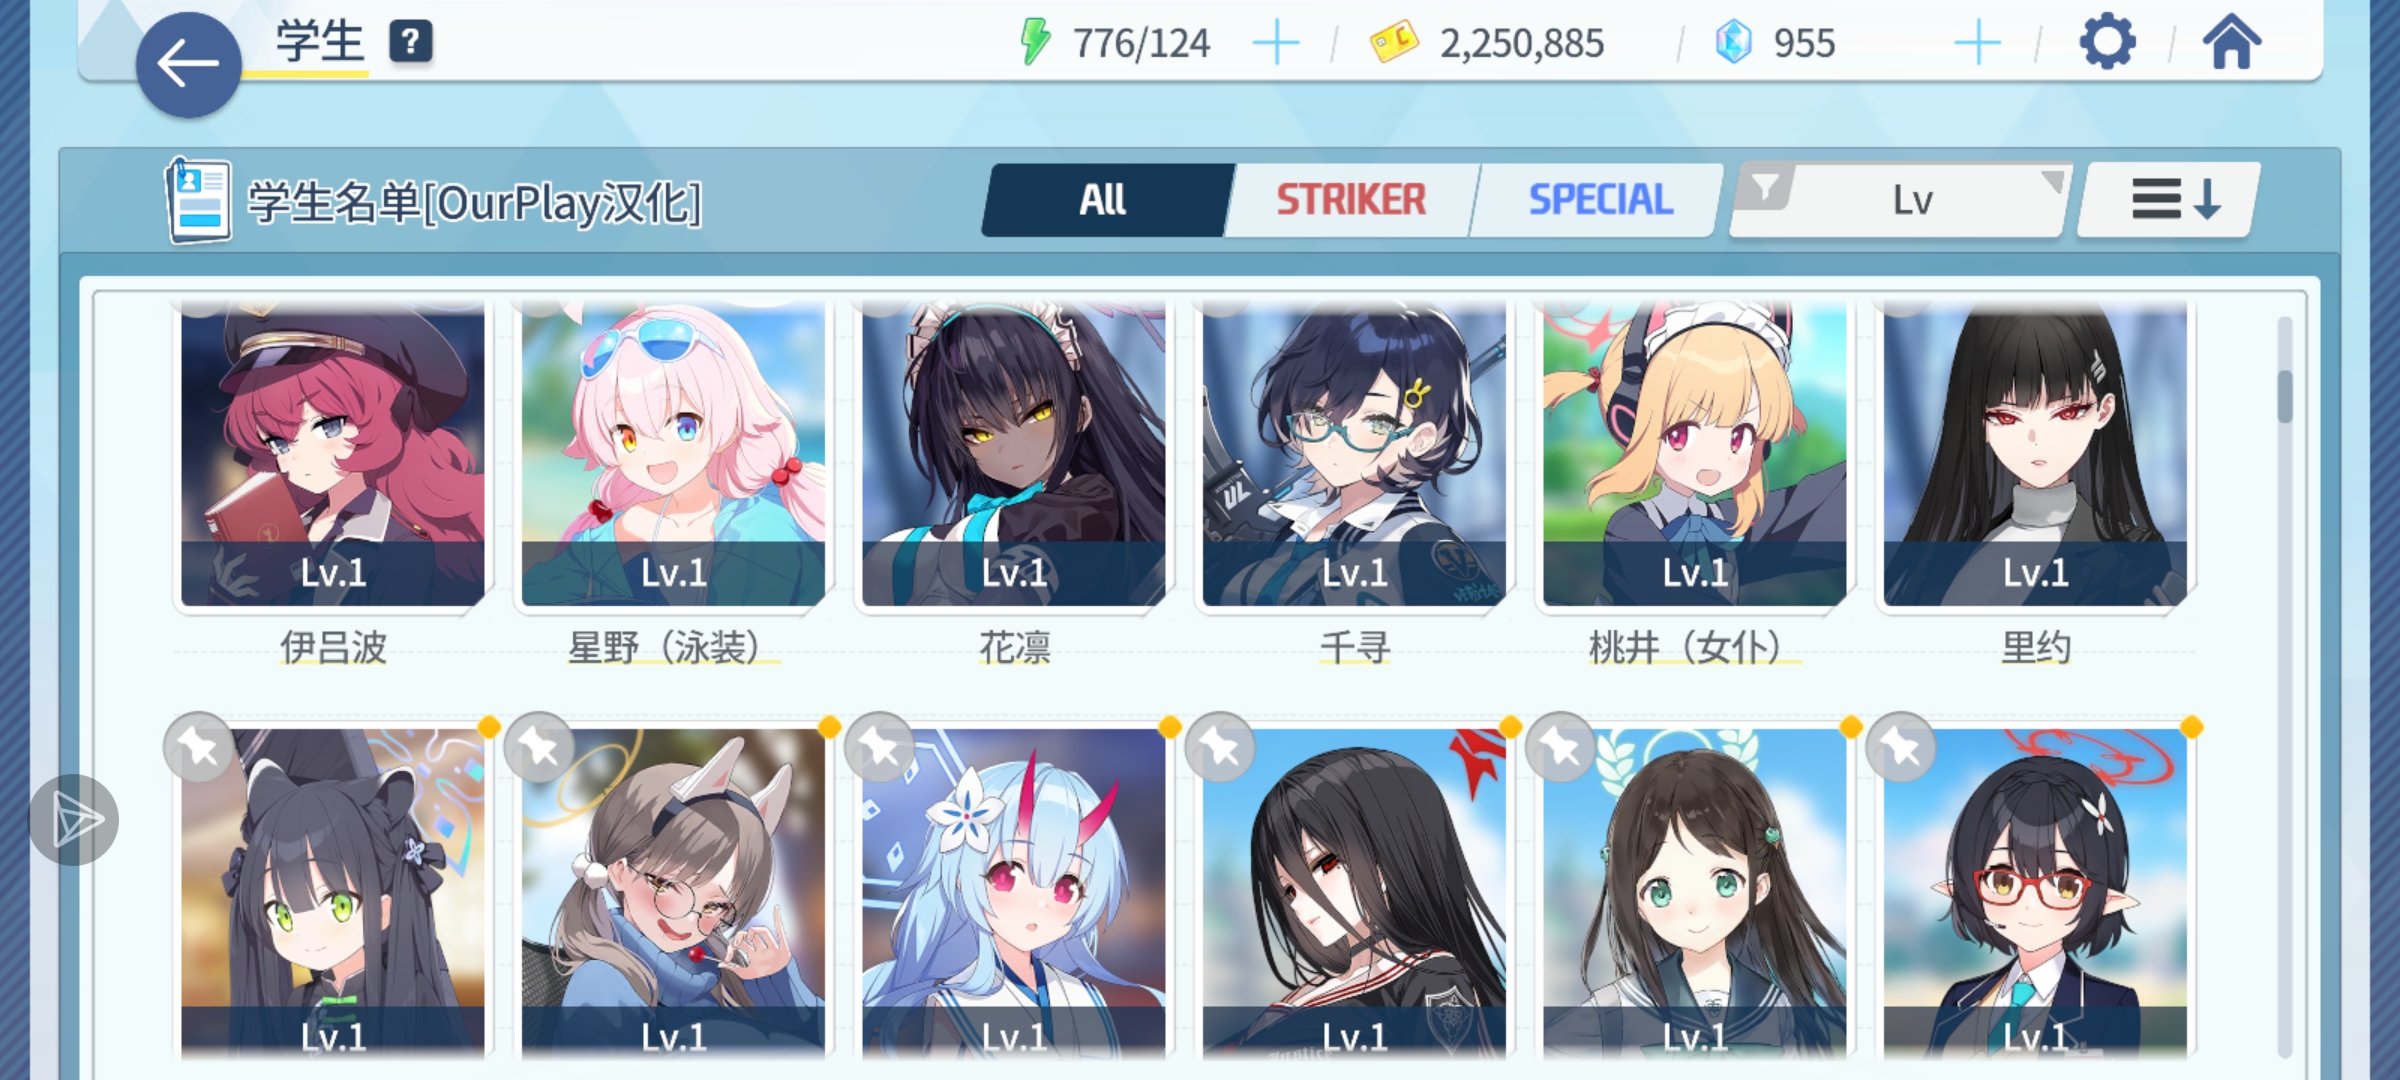The height and width of the screenshot is (1080, 2400).
Task: Toggle the sort order arrow button
Action: click(x=2169, y=200)
